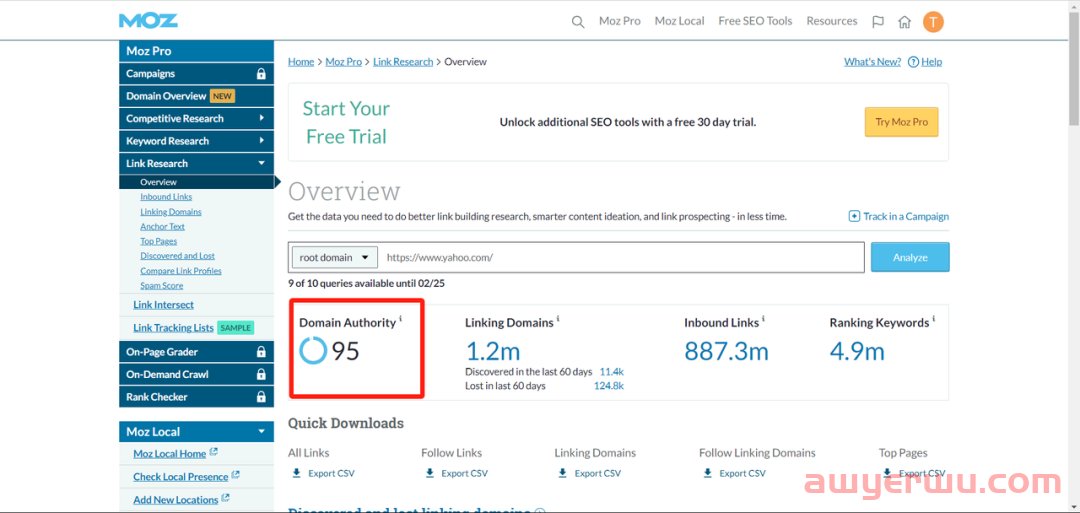
Task: Click Moz Pro in the breadcrumb
Action: coord(344,62)
